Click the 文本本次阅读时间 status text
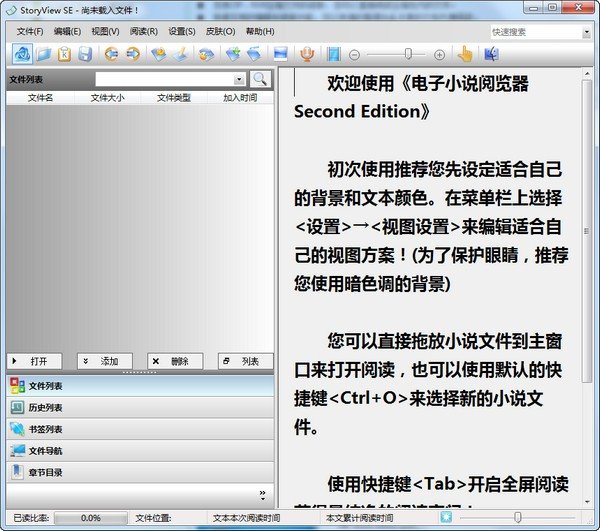The width and height of the screenshot is (600, 531). pos(246,518)
